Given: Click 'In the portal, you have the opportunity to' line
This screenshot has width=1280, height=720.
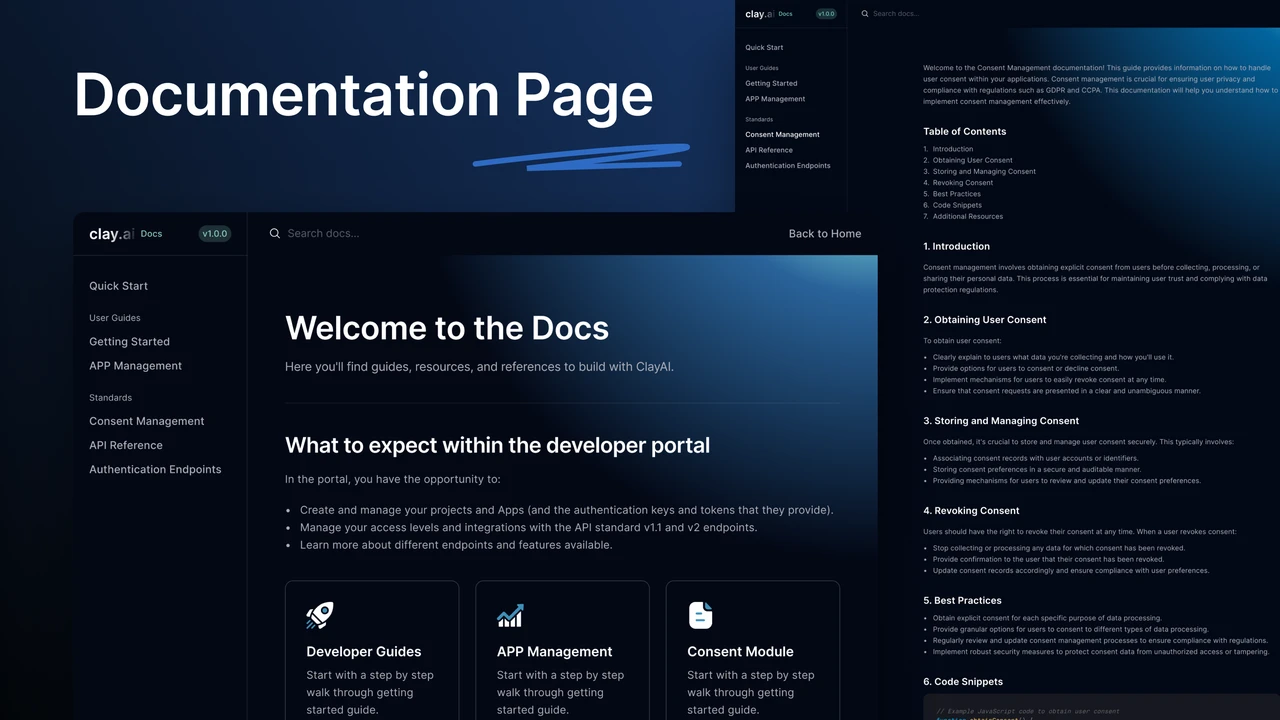Looking at the screenshot, I should (393, 479).
